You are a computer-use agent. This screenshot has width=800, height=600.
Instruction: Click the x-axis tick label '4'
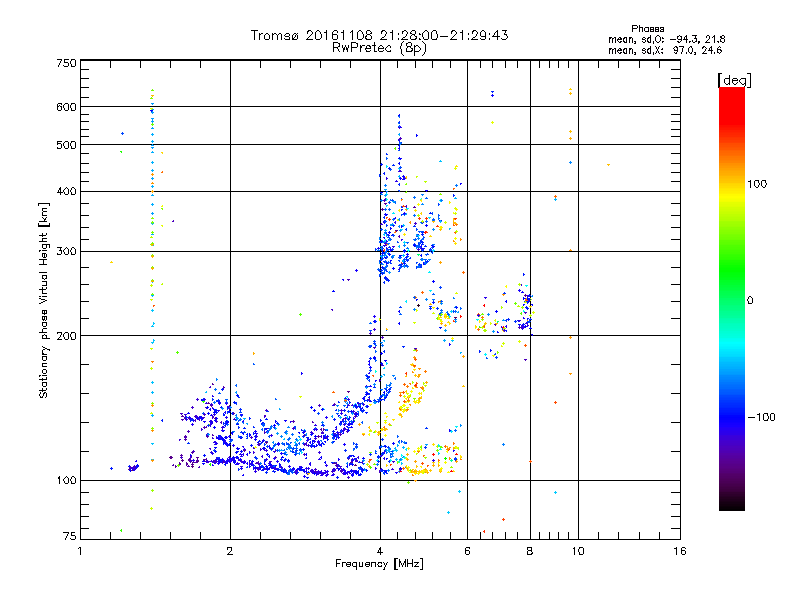380,551
